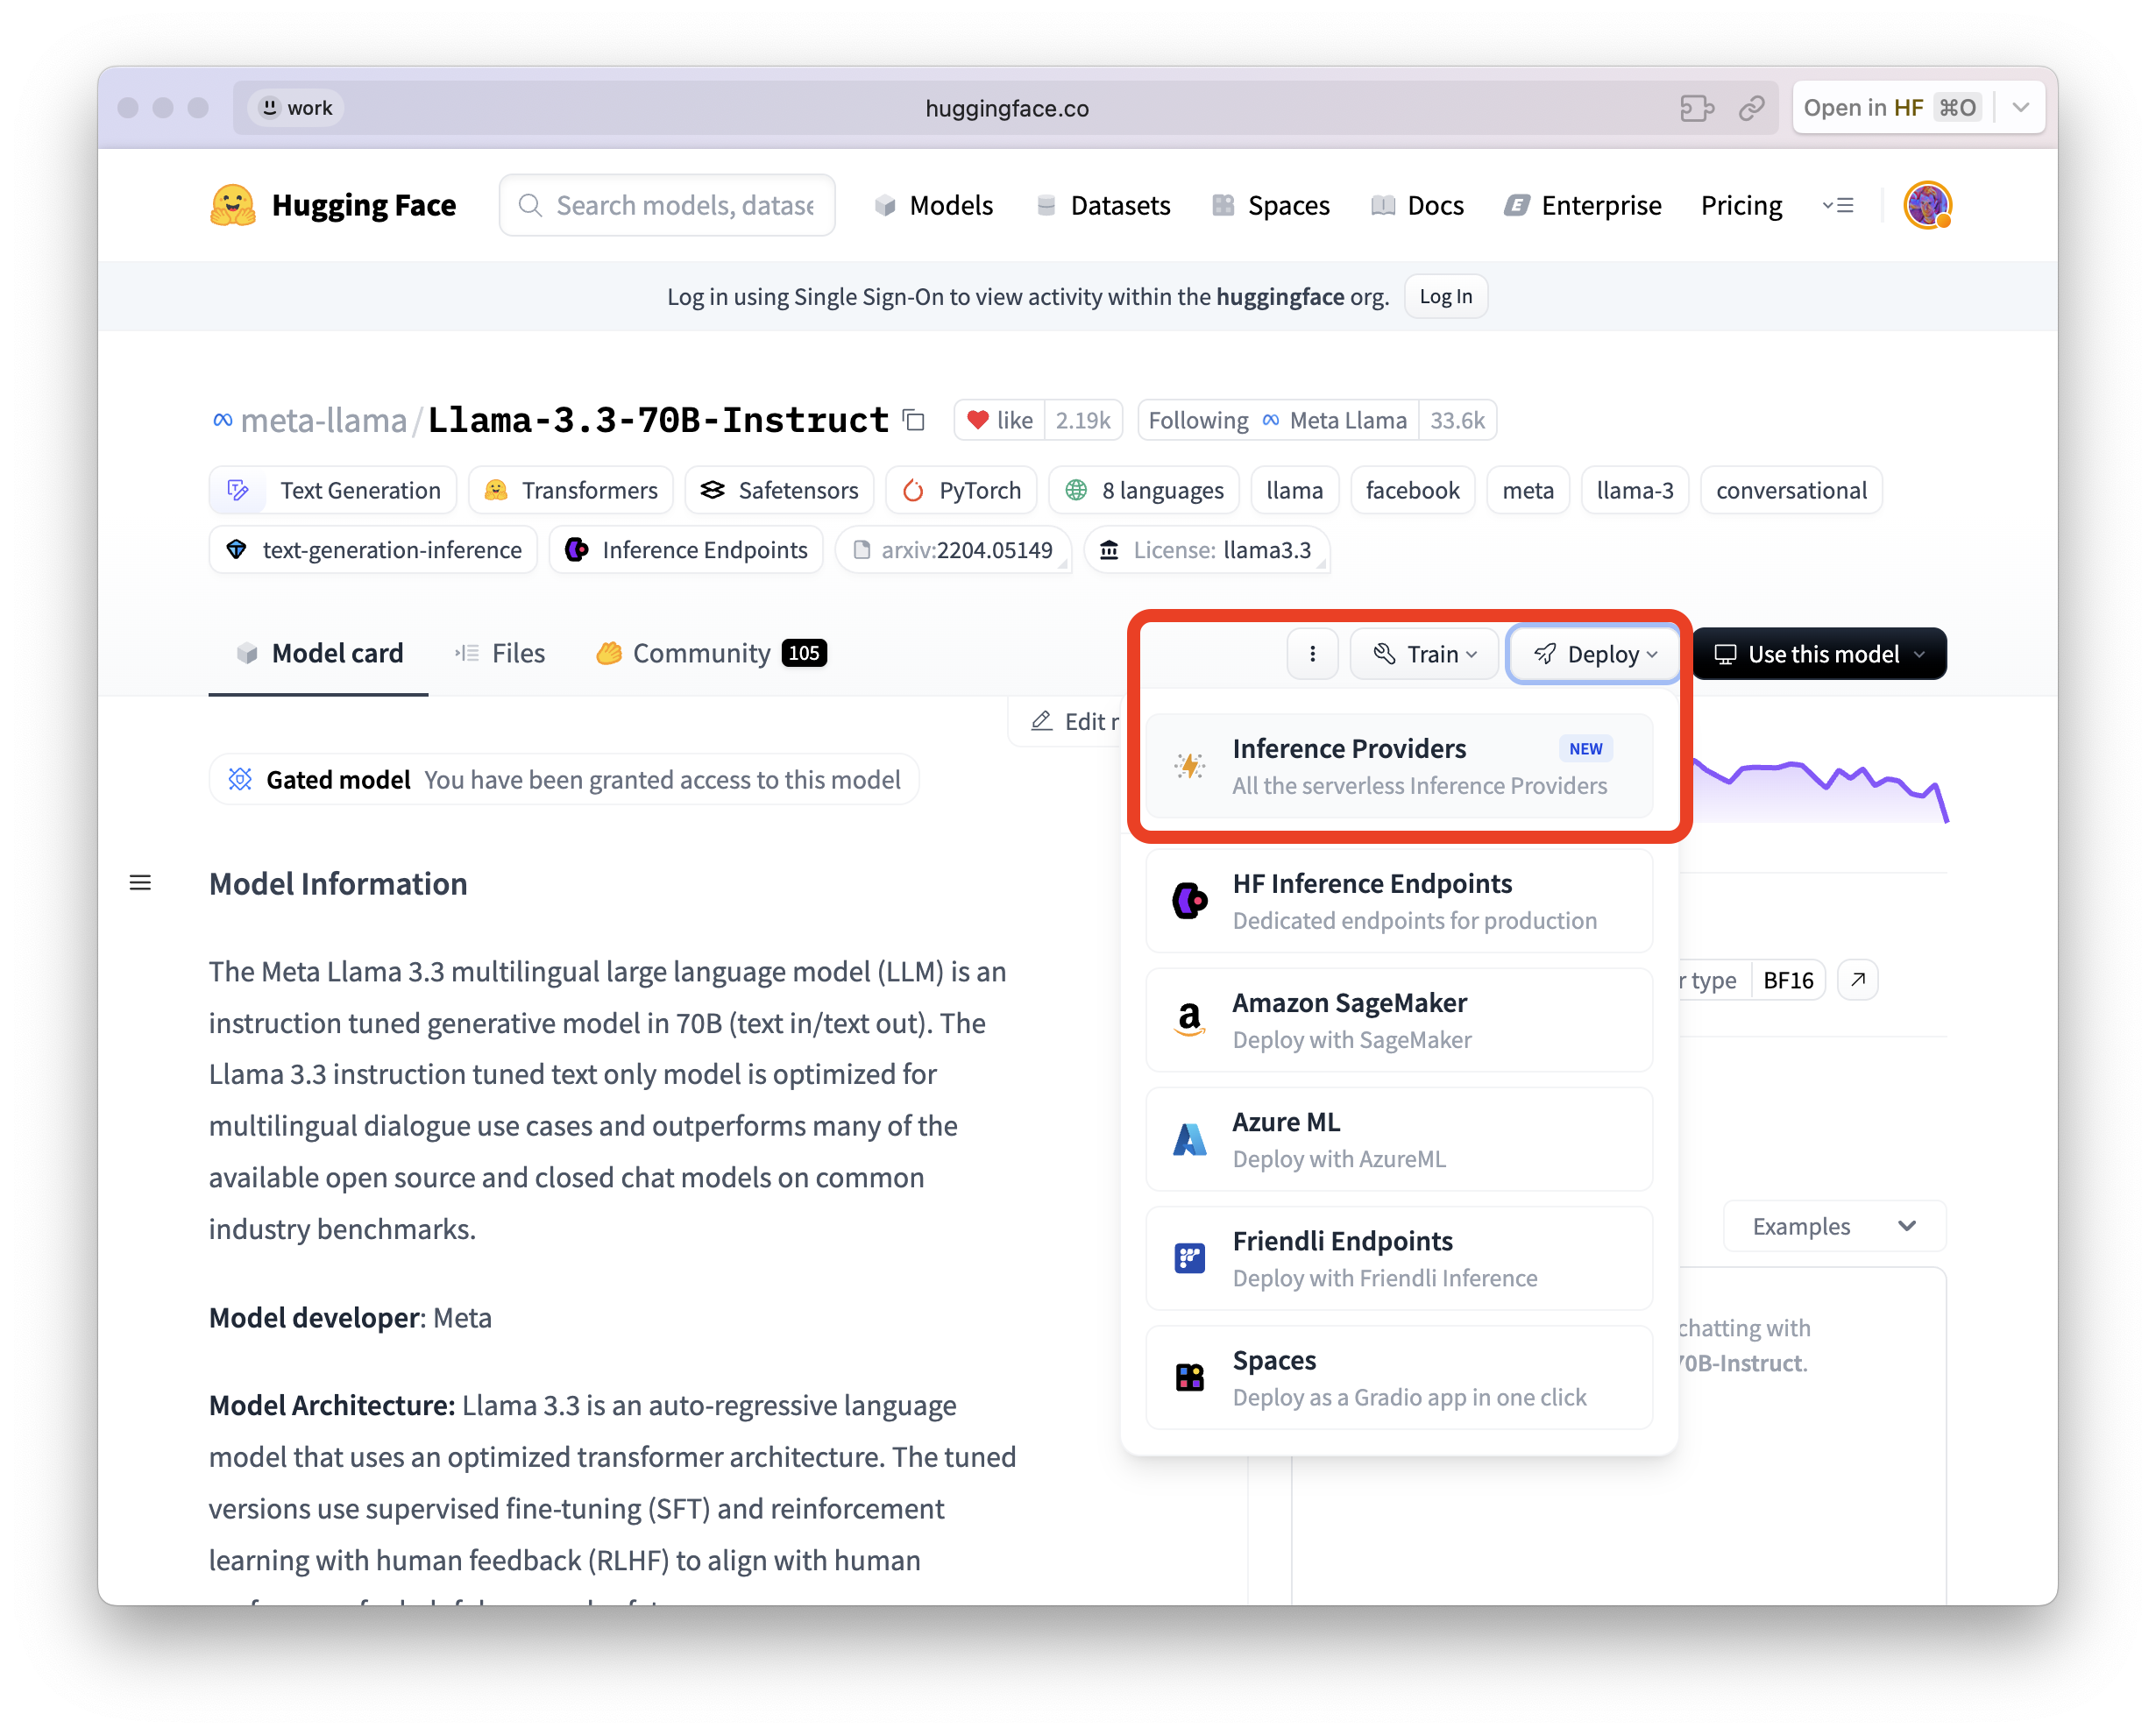
Task: Open the user profile avatar
Action: point(1927,205)
